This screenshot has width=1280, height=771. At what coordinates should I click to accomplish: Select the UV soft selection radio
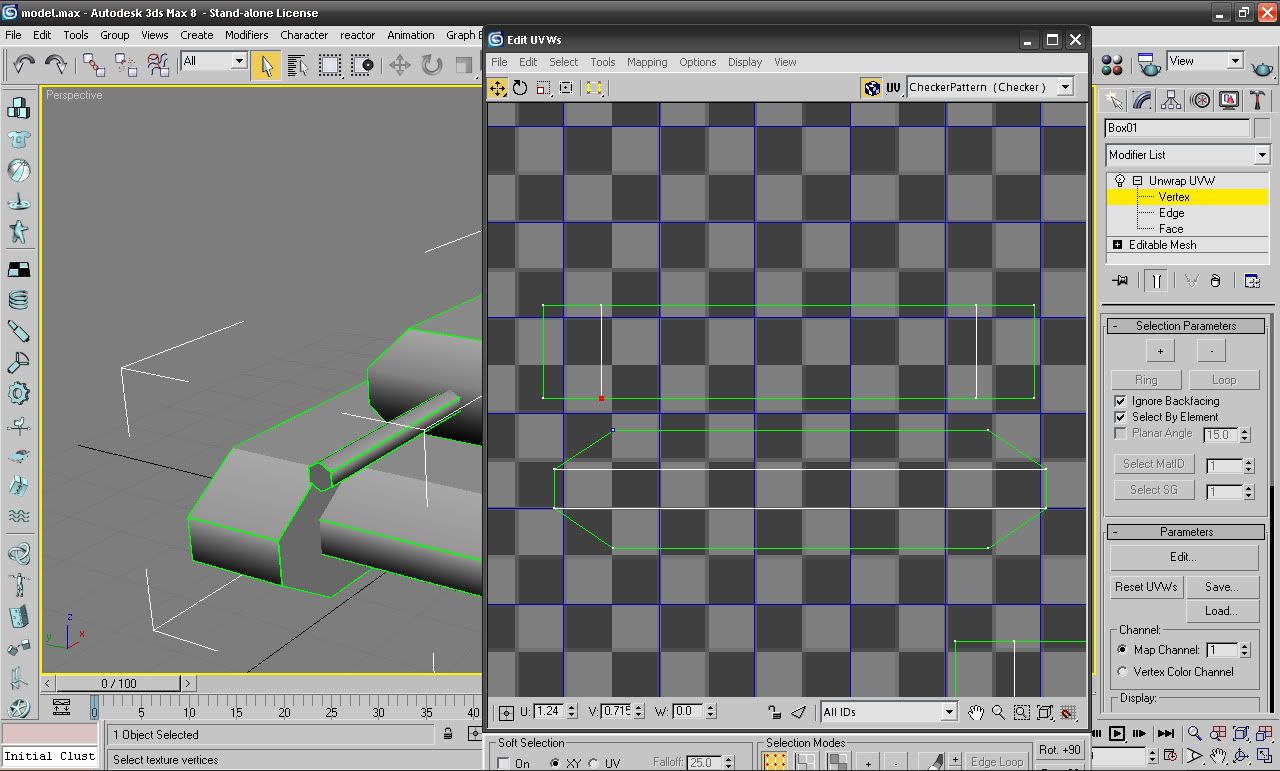click(594, 763)
